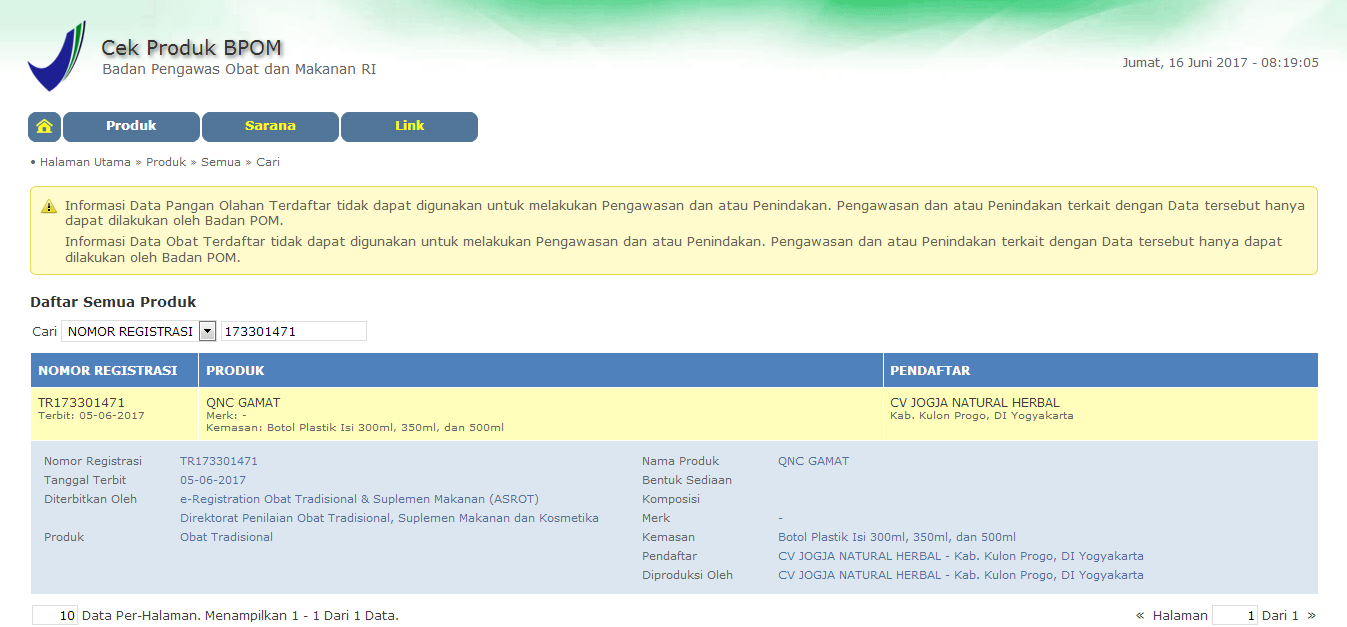The width and height of the screenshot is (1347, 627).
Task: Focus the search field containing 173301471
Action: pos(294,331)
